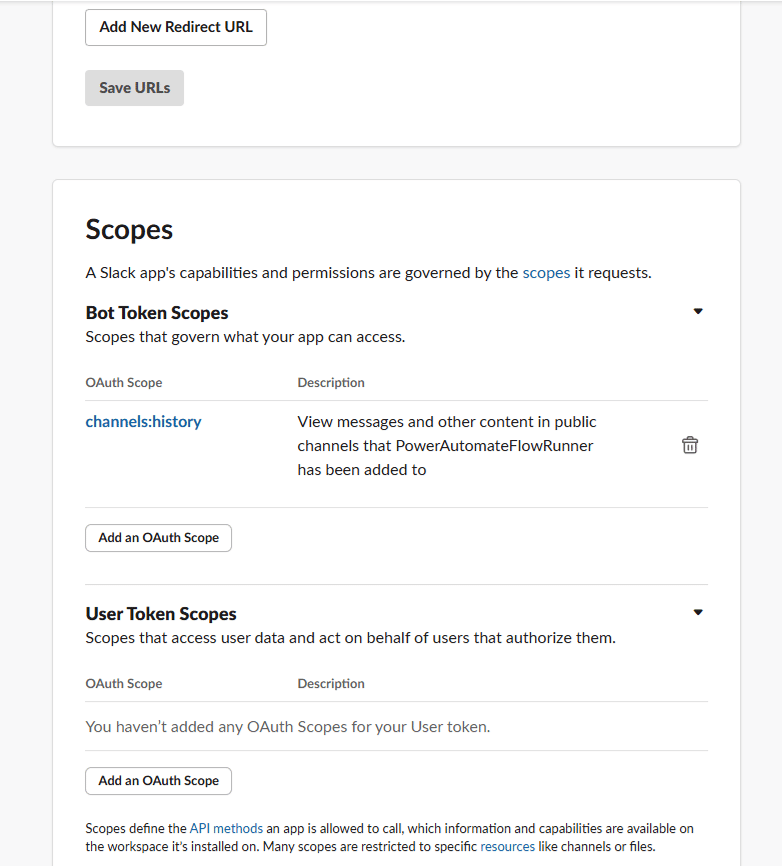782x866 pixels.
Task: Open the 'scopes' documentation link
Action: 546,272
